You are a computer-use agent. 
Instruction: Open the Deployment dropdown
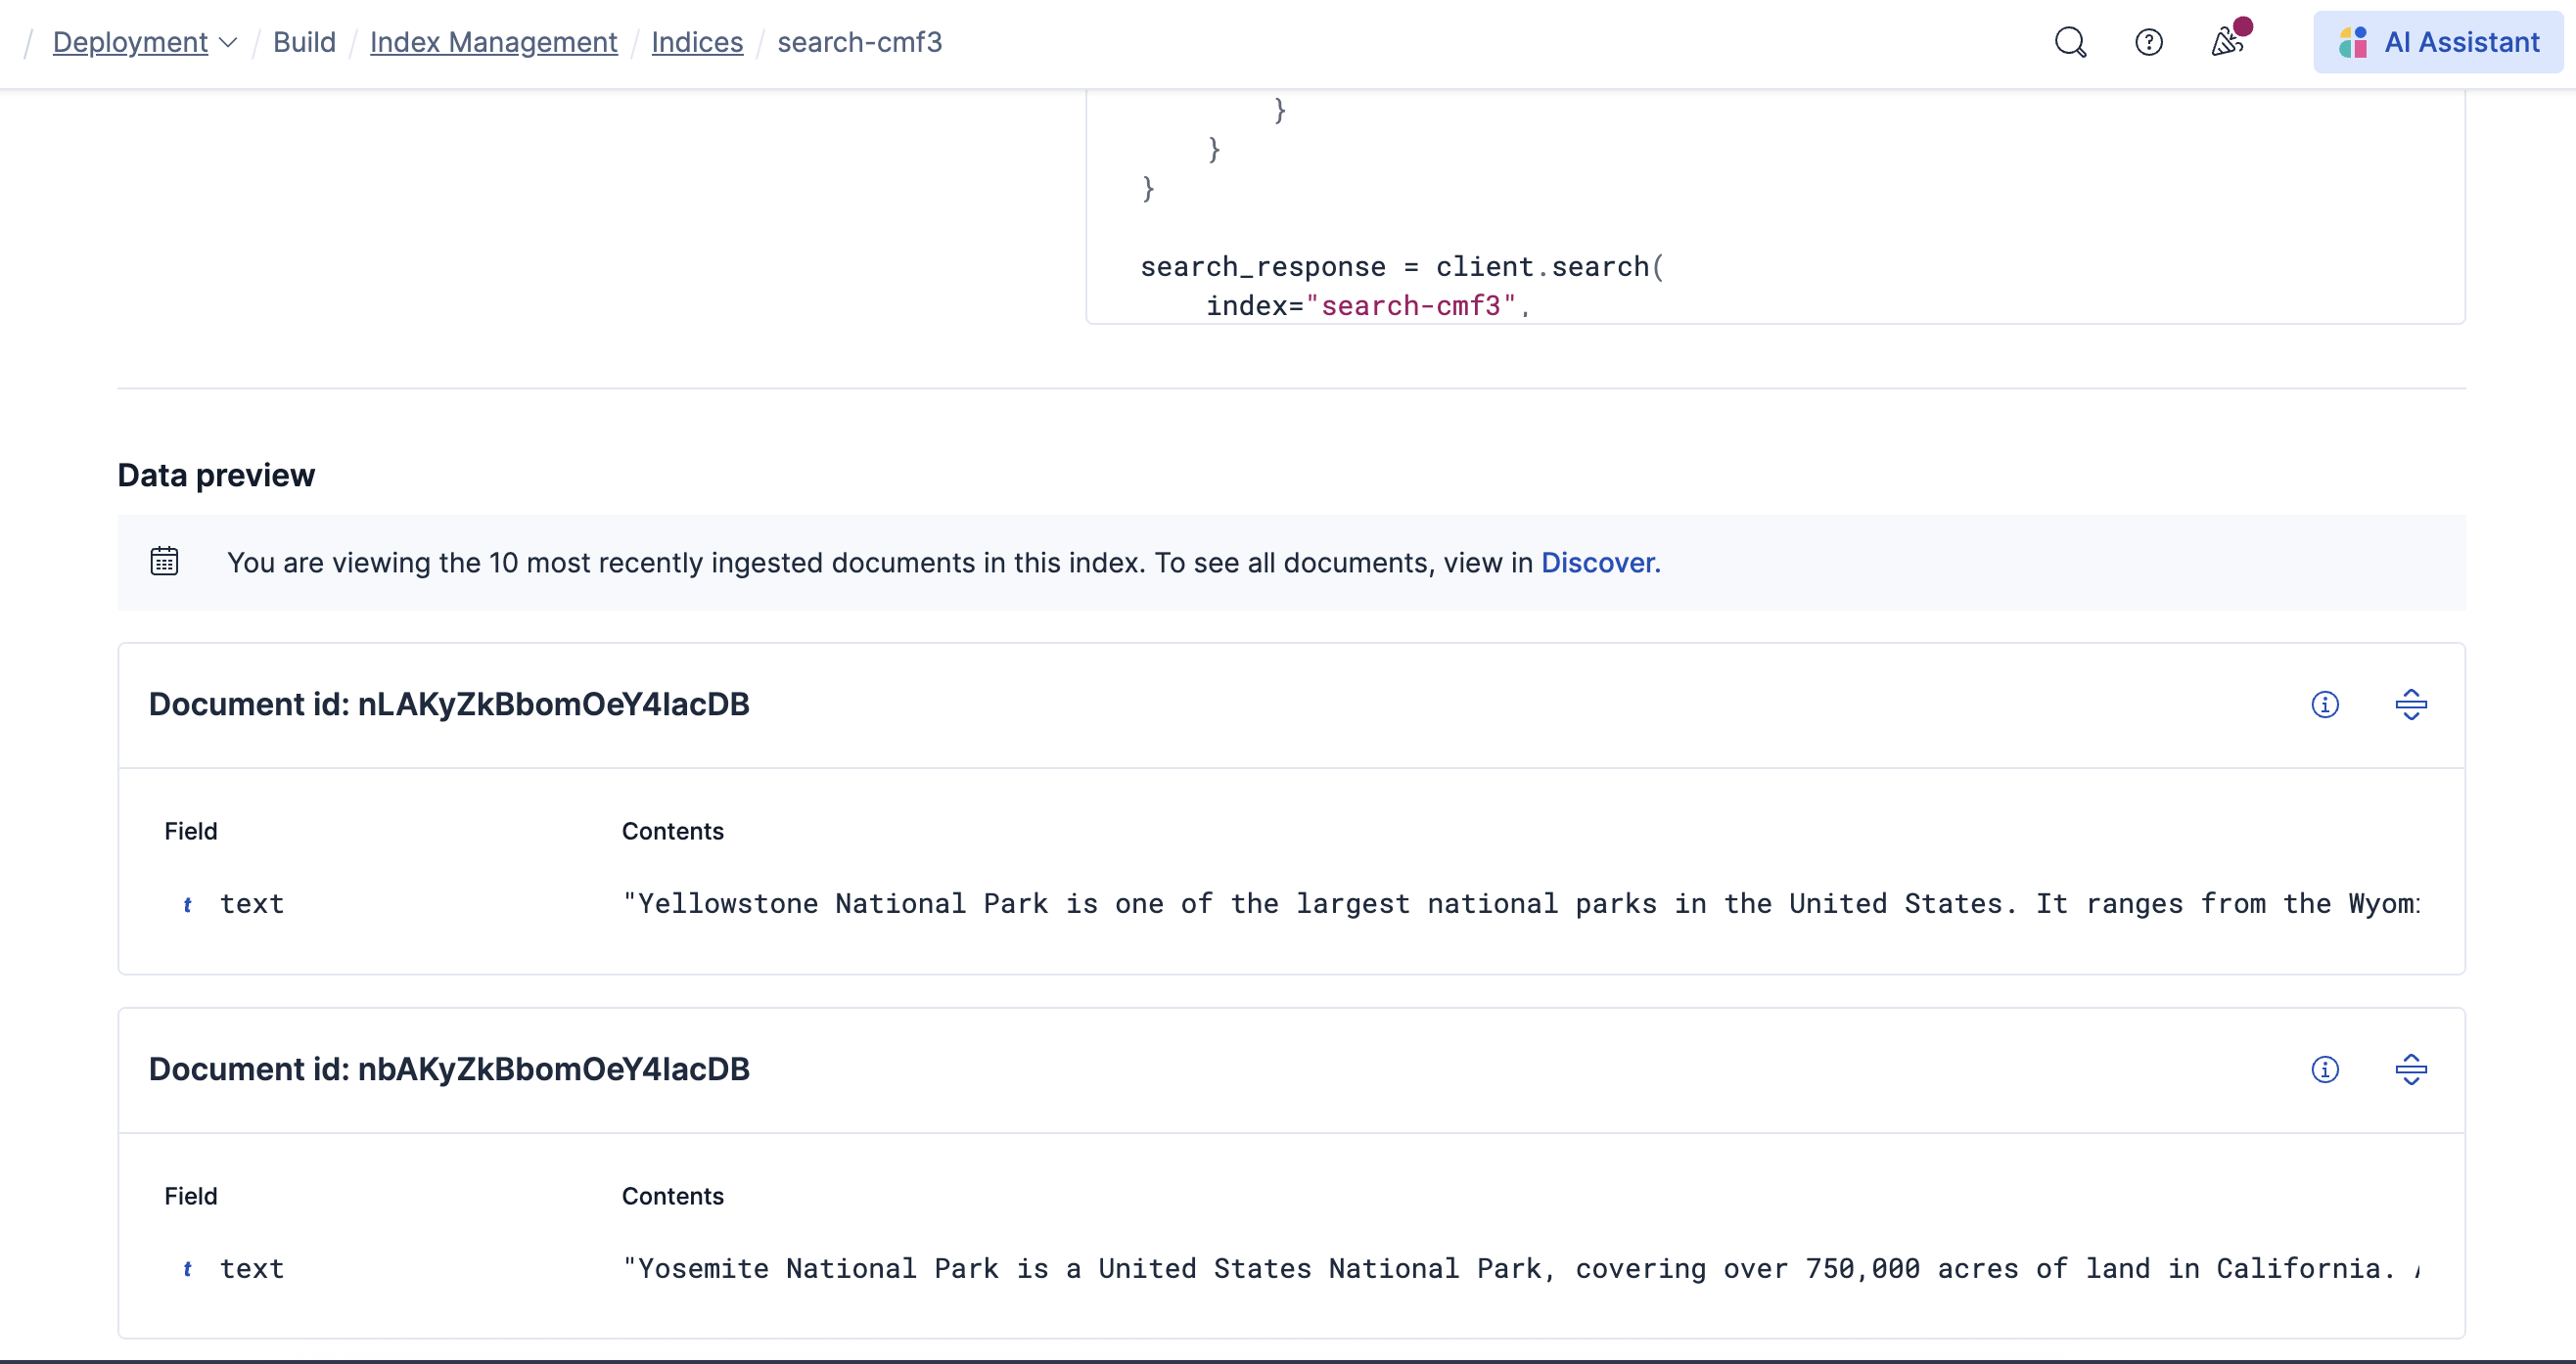pyautogui.click(x=143, y=42)
